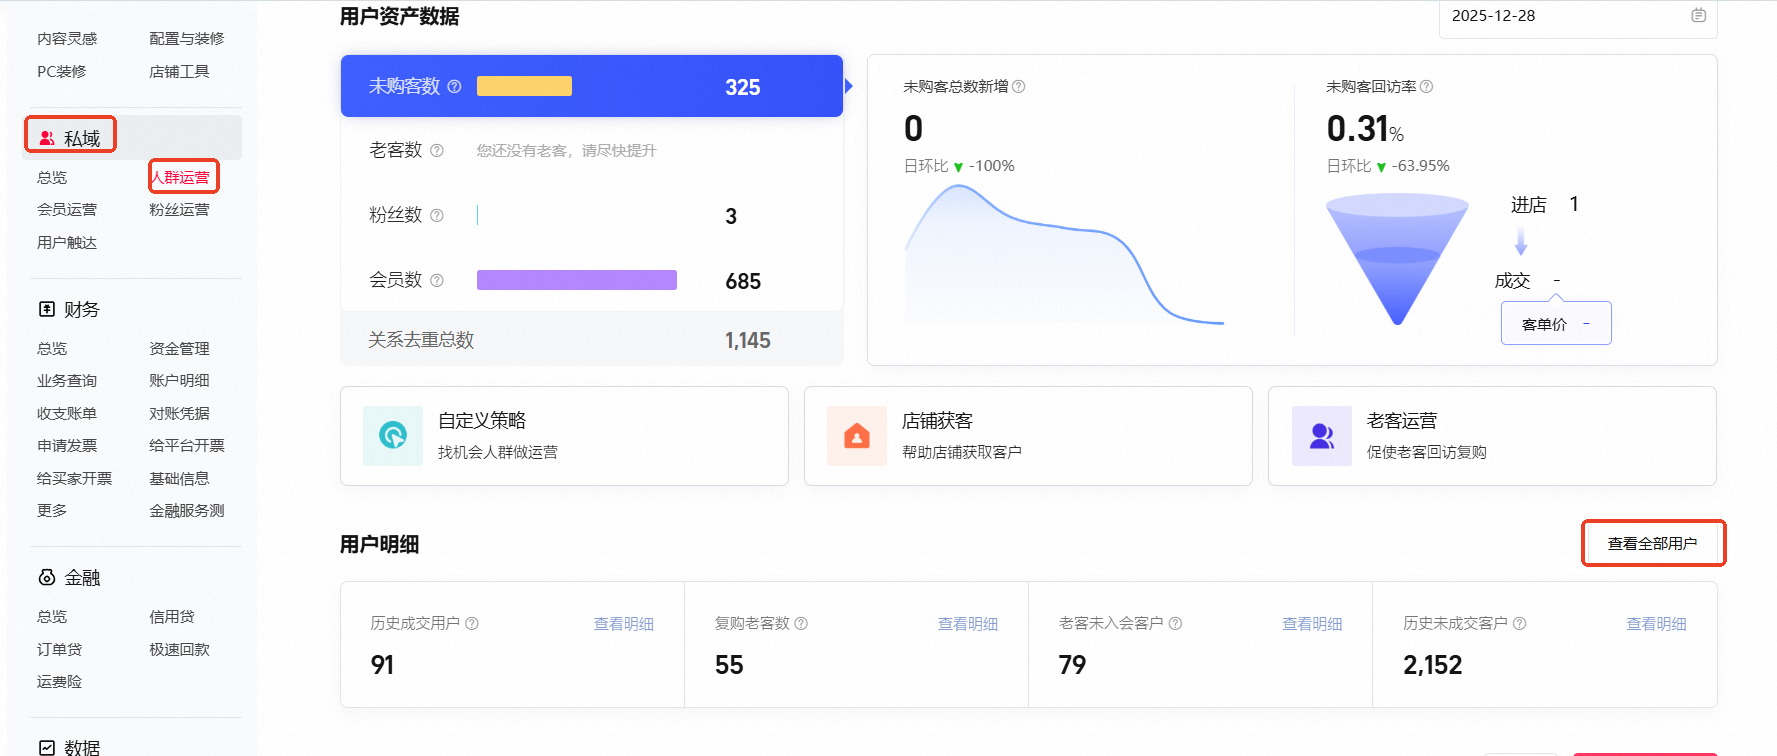
Task: Click the blue funnel chart
Action: 1397,260
